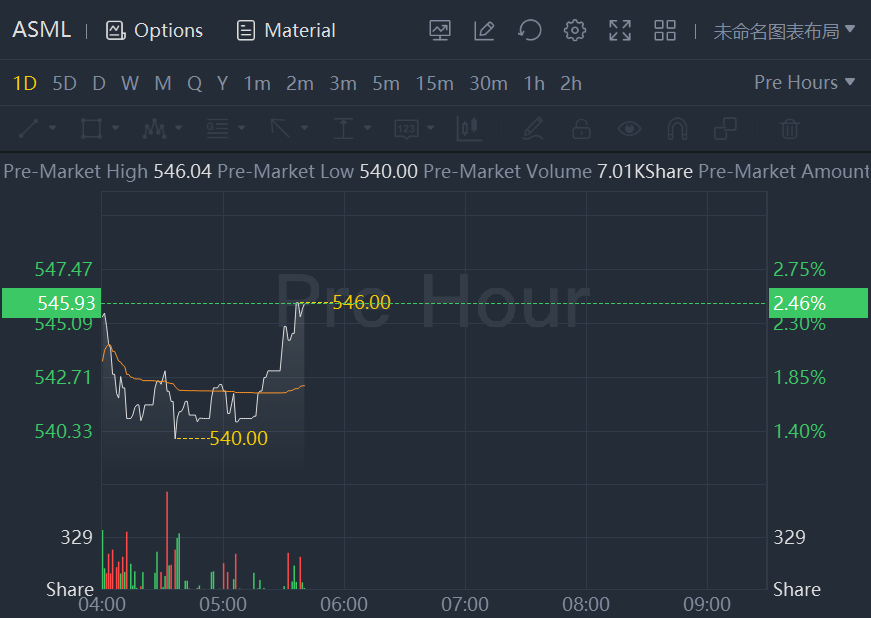
Task: Open the Options button
Action: (x=154, y=31)
